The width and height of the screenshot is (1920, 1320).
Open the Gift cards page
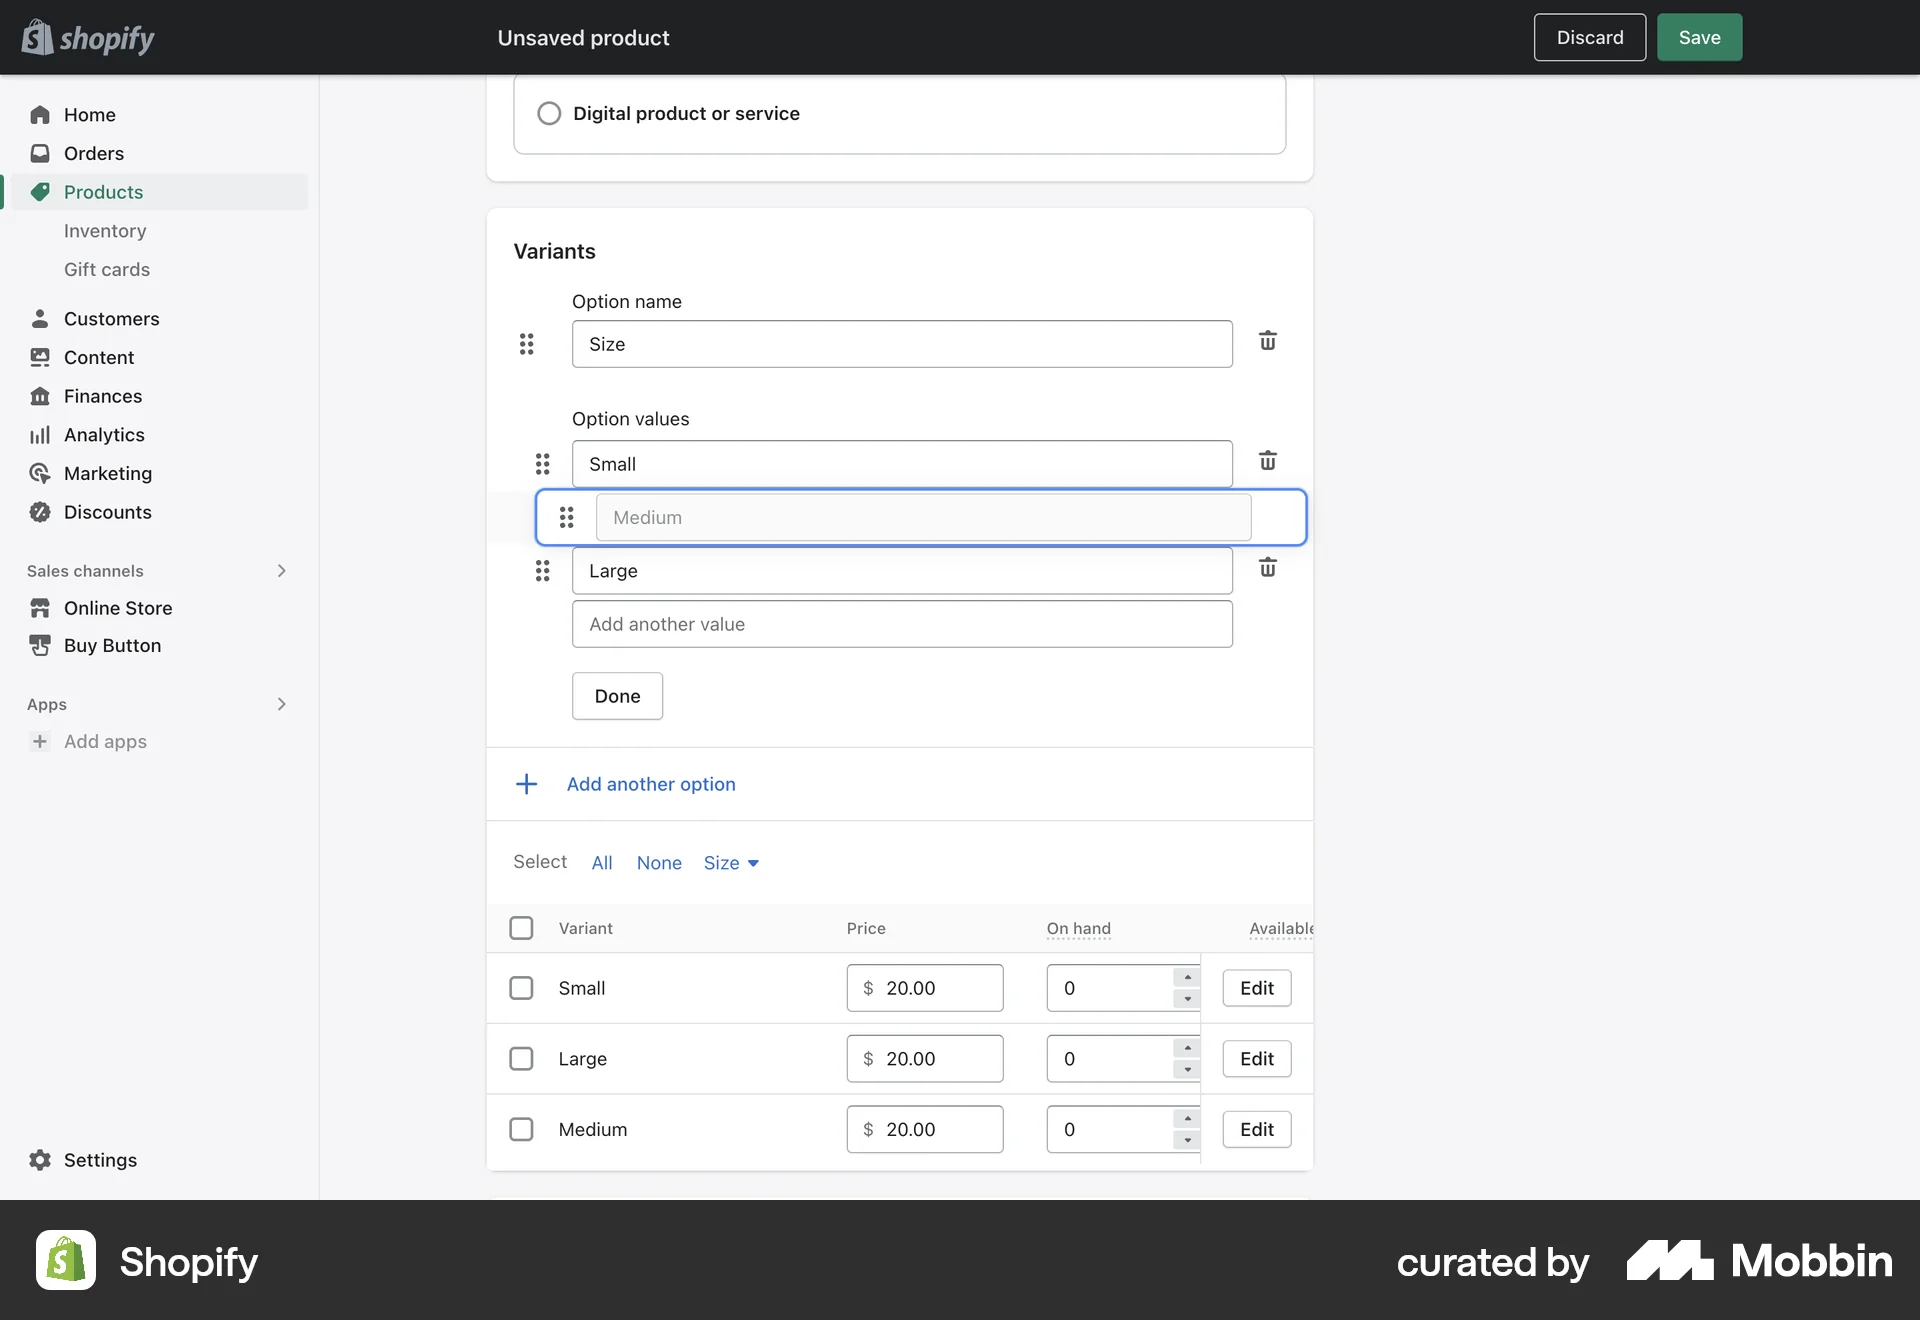click(x=107, y=269)
